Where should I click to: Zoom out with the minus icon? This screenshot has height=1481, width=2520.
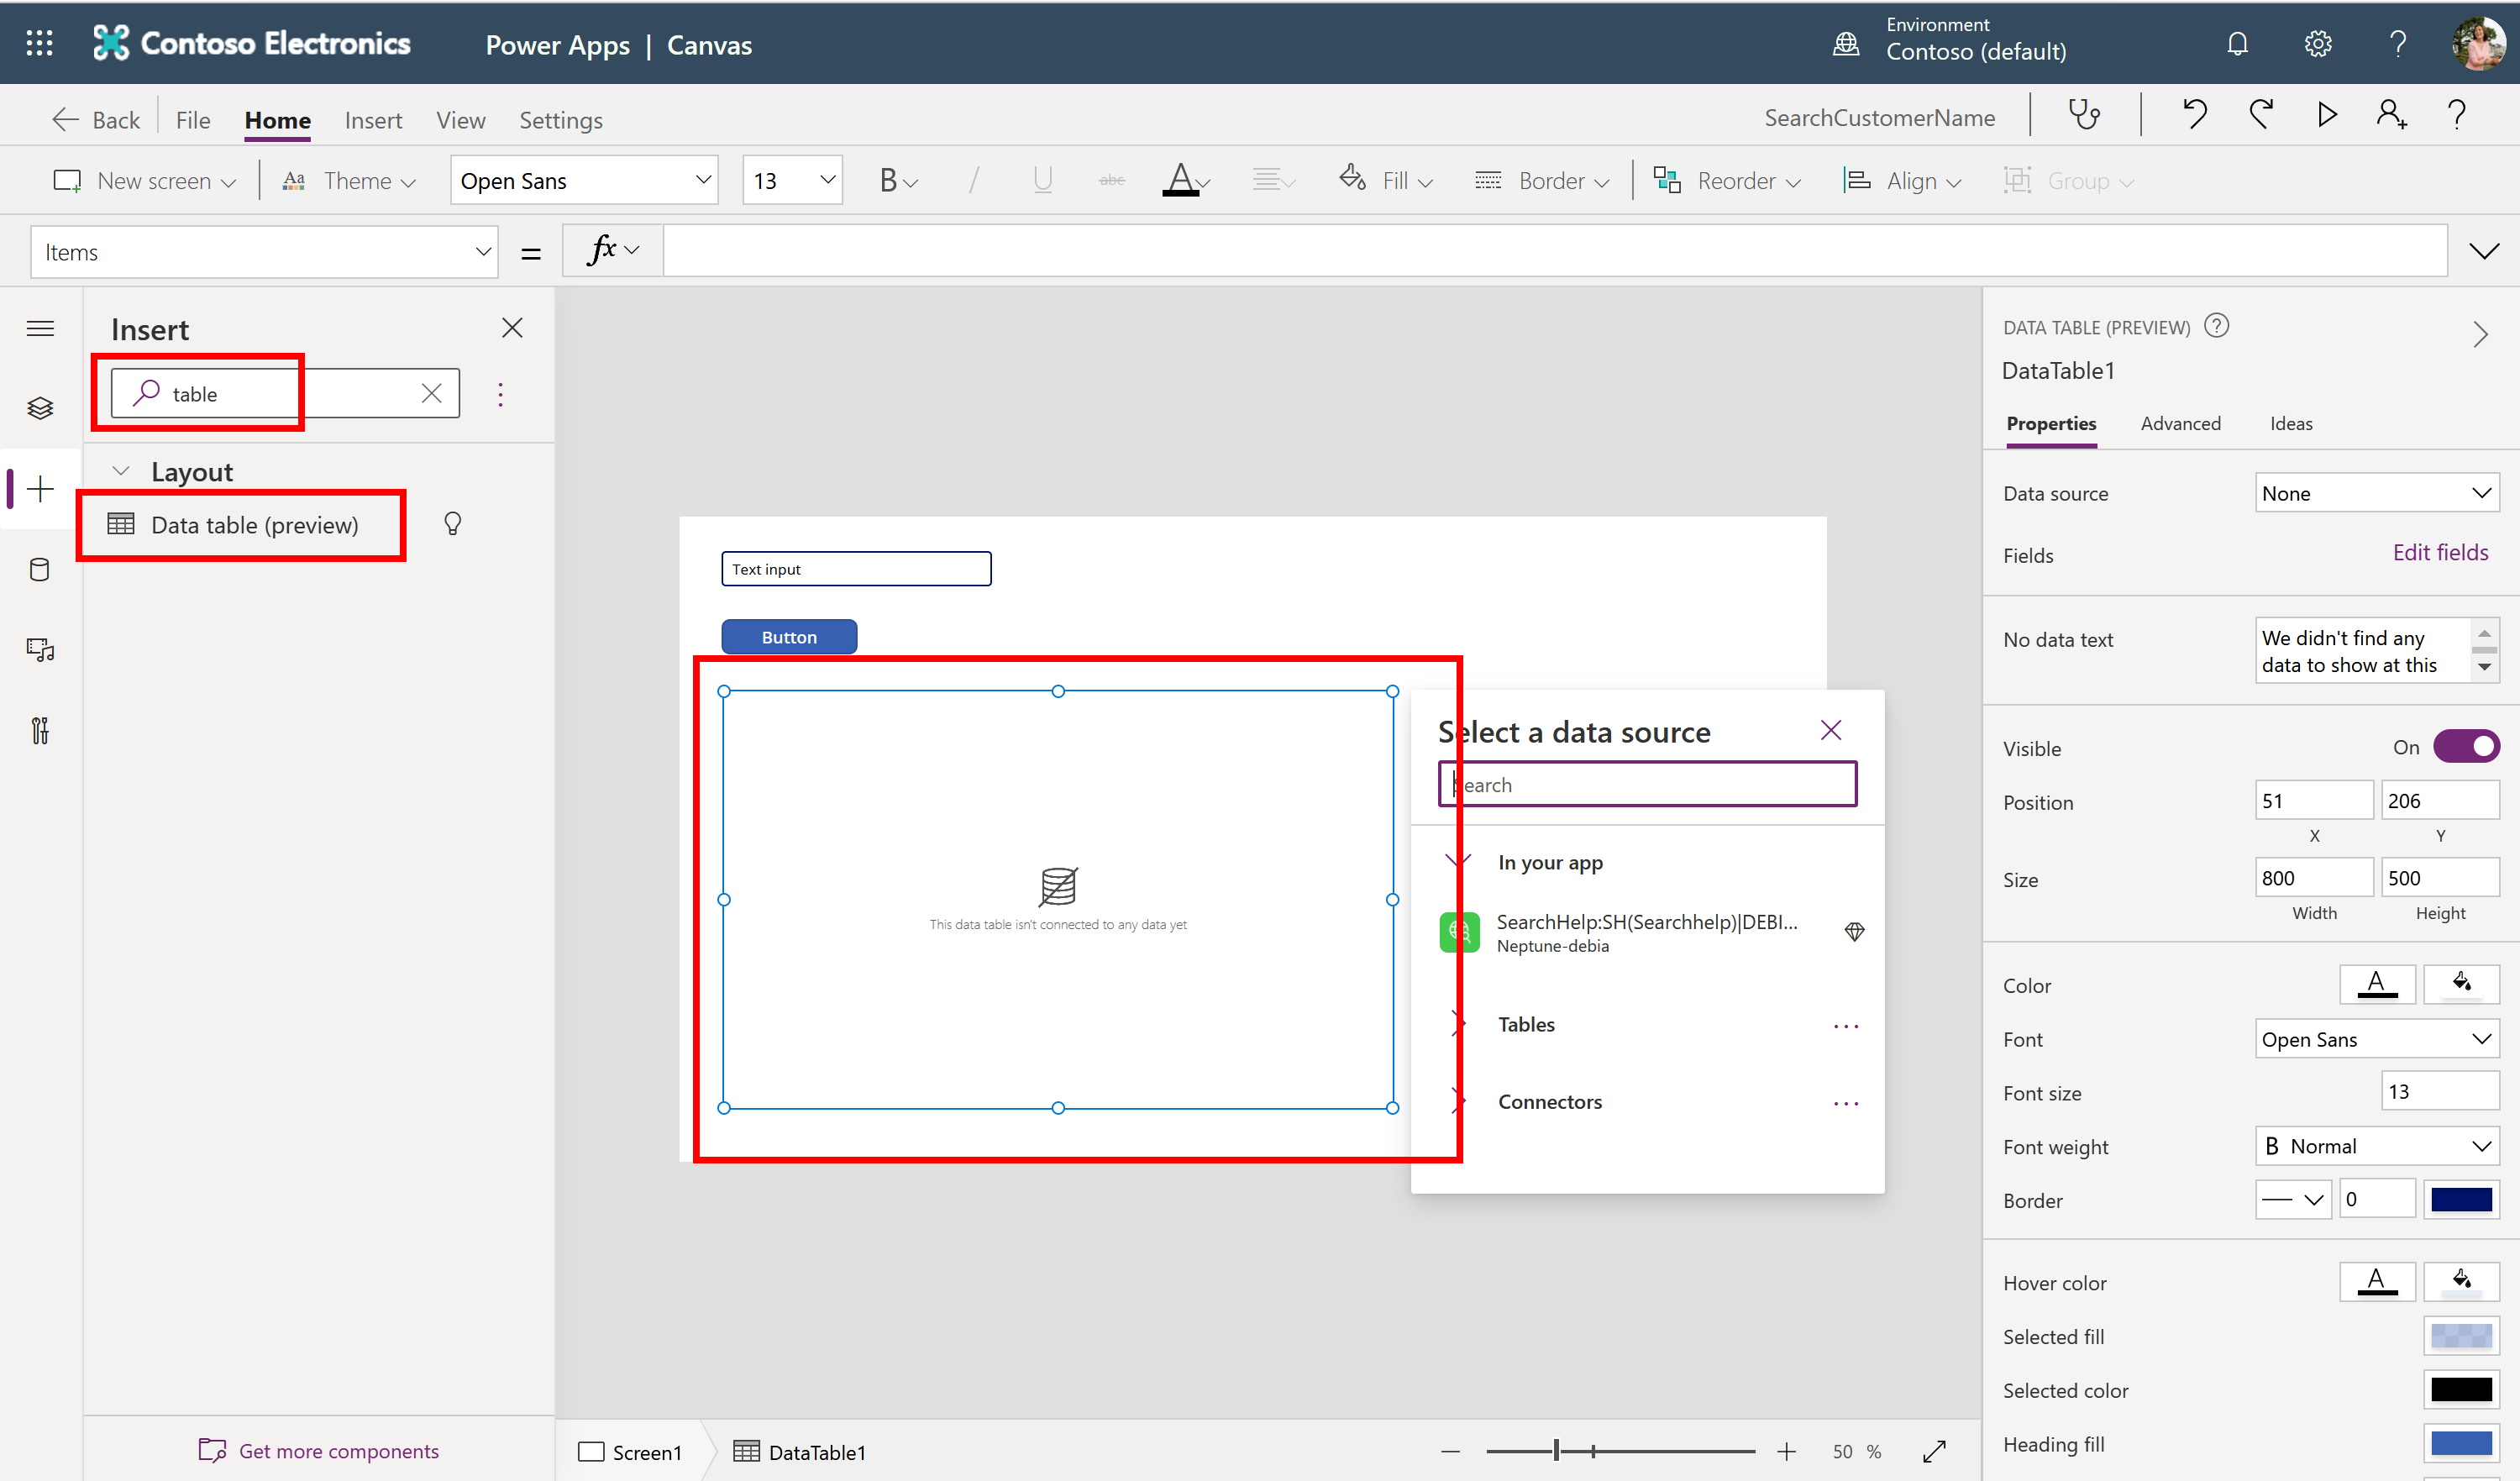1450,1451
